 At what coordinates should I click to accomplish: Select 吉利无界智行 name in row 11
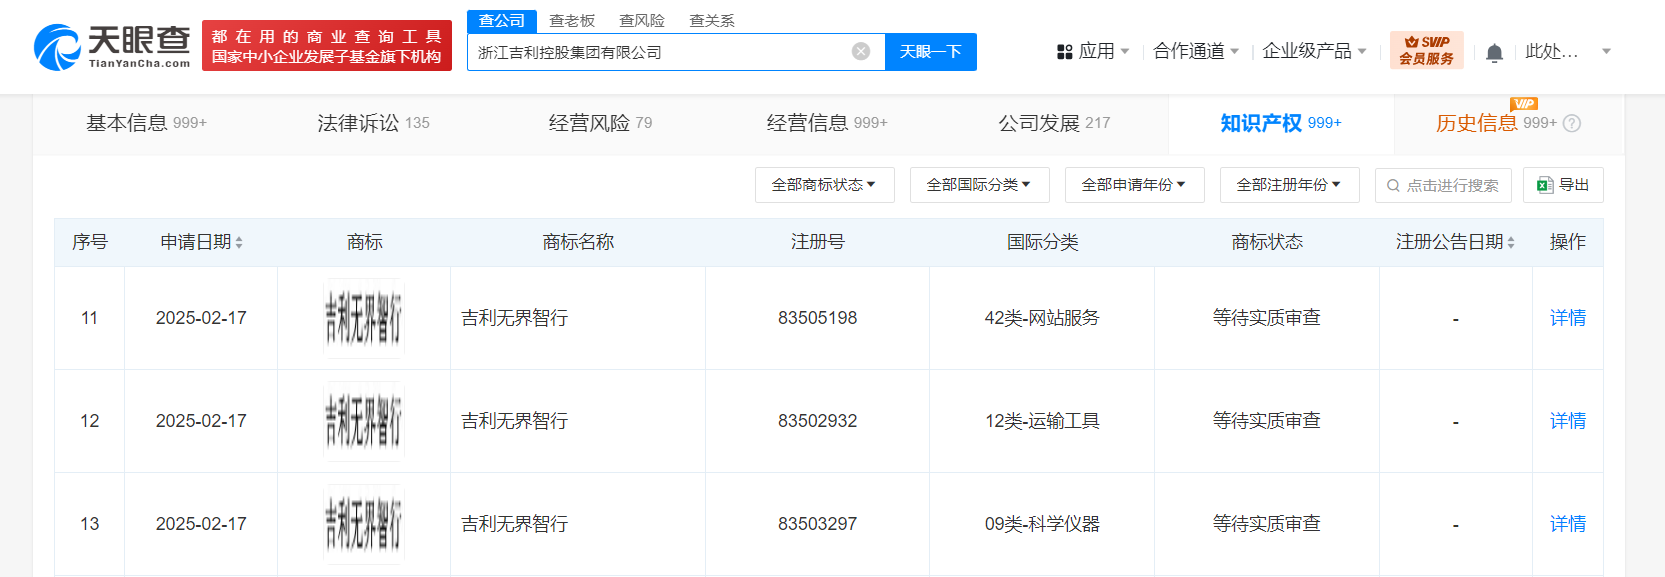coord(514,318)
